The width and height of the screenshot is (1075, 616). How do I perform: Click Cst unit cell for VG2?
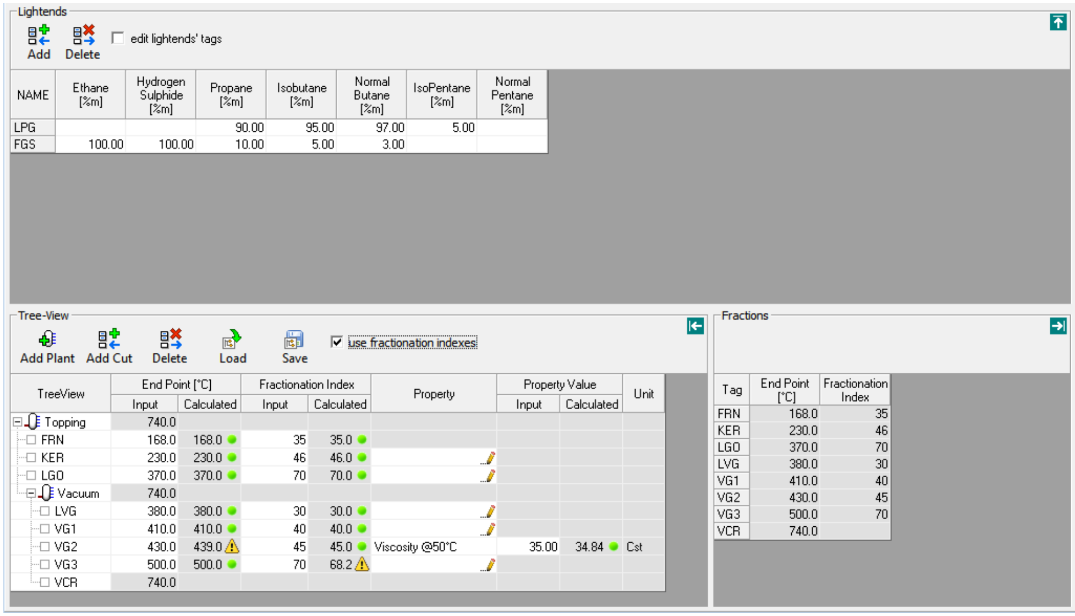(643, 547)
